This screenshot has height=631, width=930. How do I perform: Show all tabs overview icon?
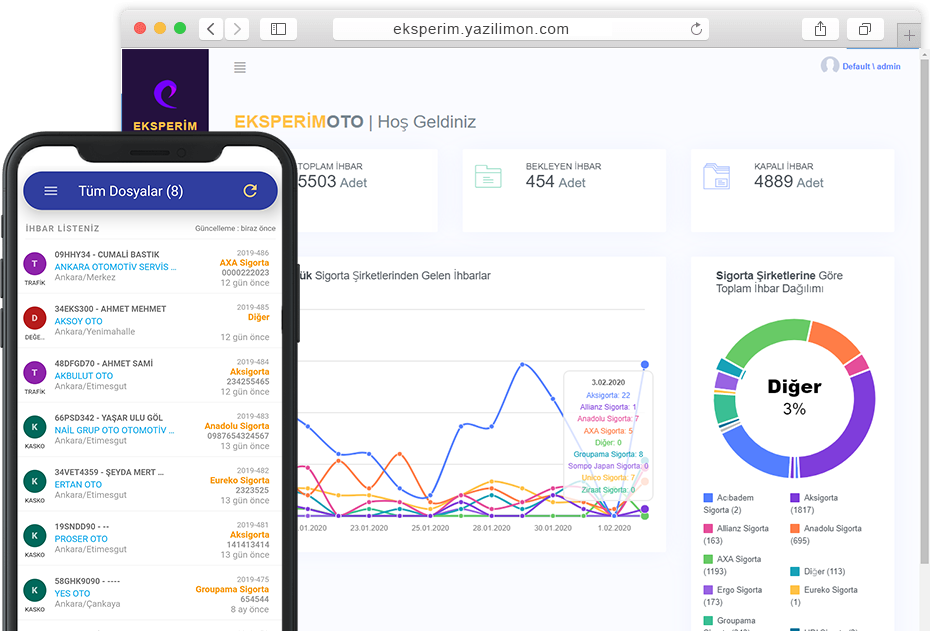click(x=865, y=29)
